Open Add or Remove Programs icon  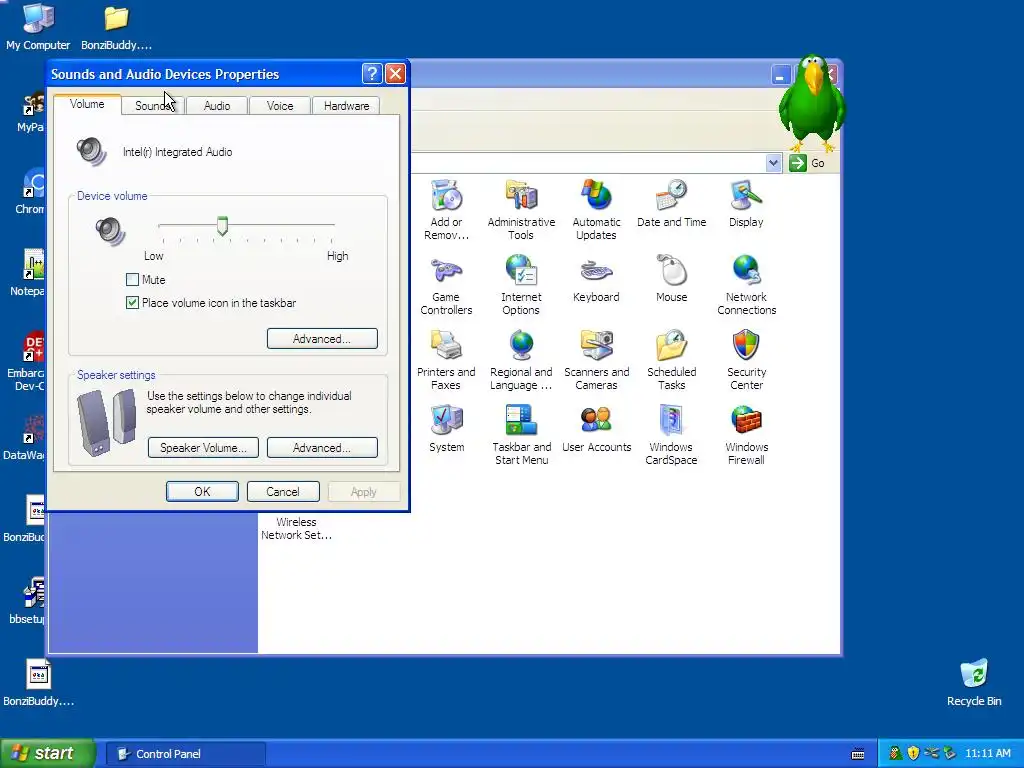coord(446,210)
